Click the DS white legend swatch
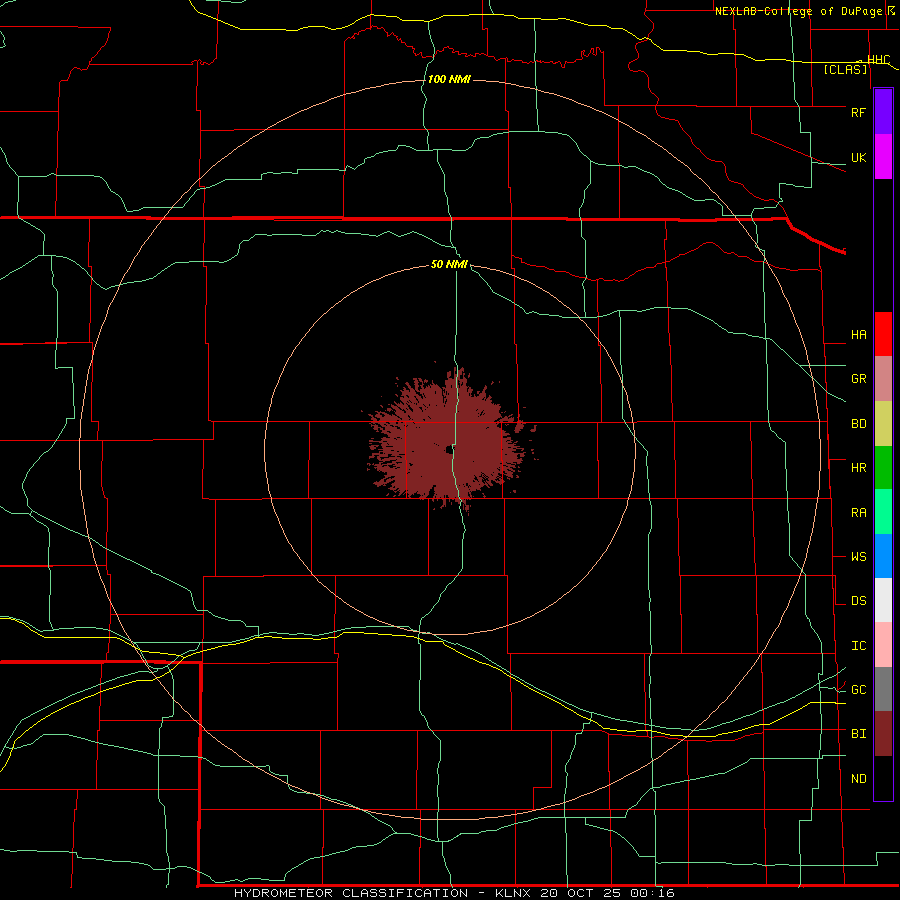The height and width of the screenshot is (900, 900). (883, 600)
